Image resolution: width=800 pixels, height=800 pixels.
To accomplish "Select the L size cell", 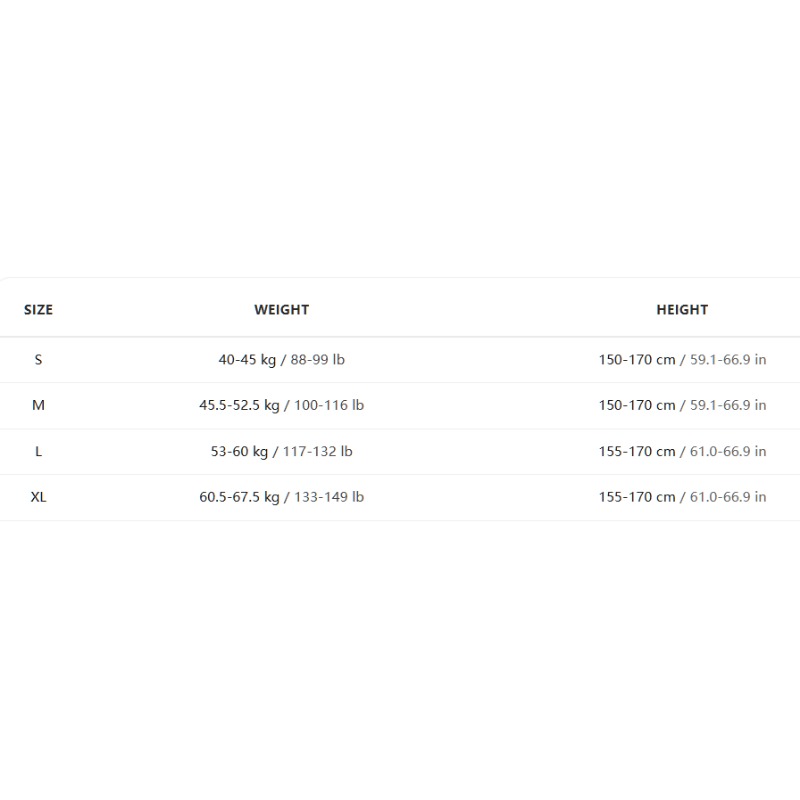I will [x=38, y=452].
